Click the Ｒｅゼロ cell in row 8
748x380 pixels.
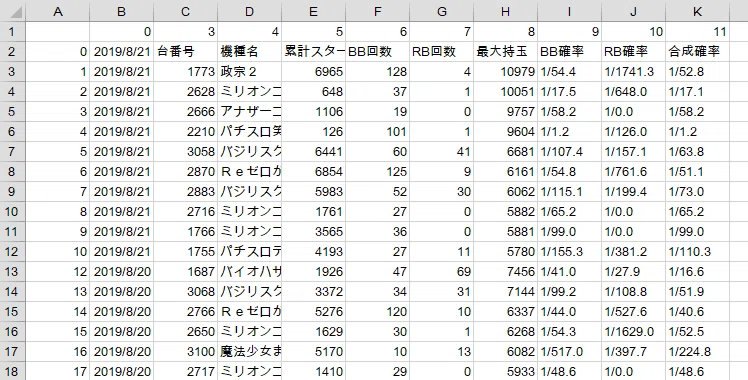249,172
